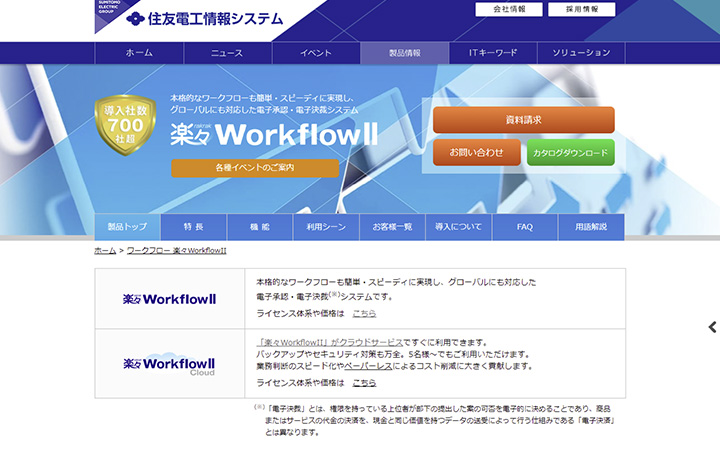The image size is (720, 450).
Task: Click こちら link in the WorkflowII row
Action: coord(364,313)
